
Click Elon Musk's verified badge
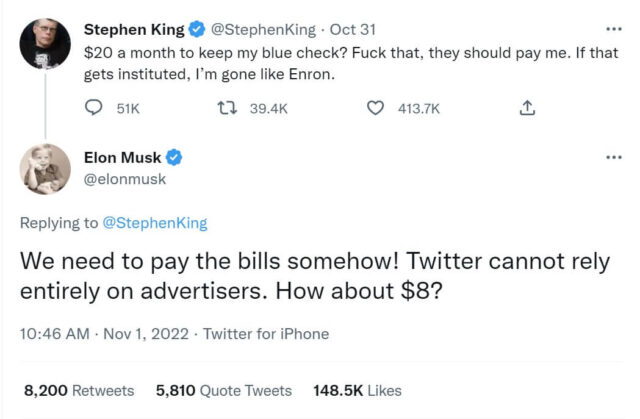(x=173, y=158)
